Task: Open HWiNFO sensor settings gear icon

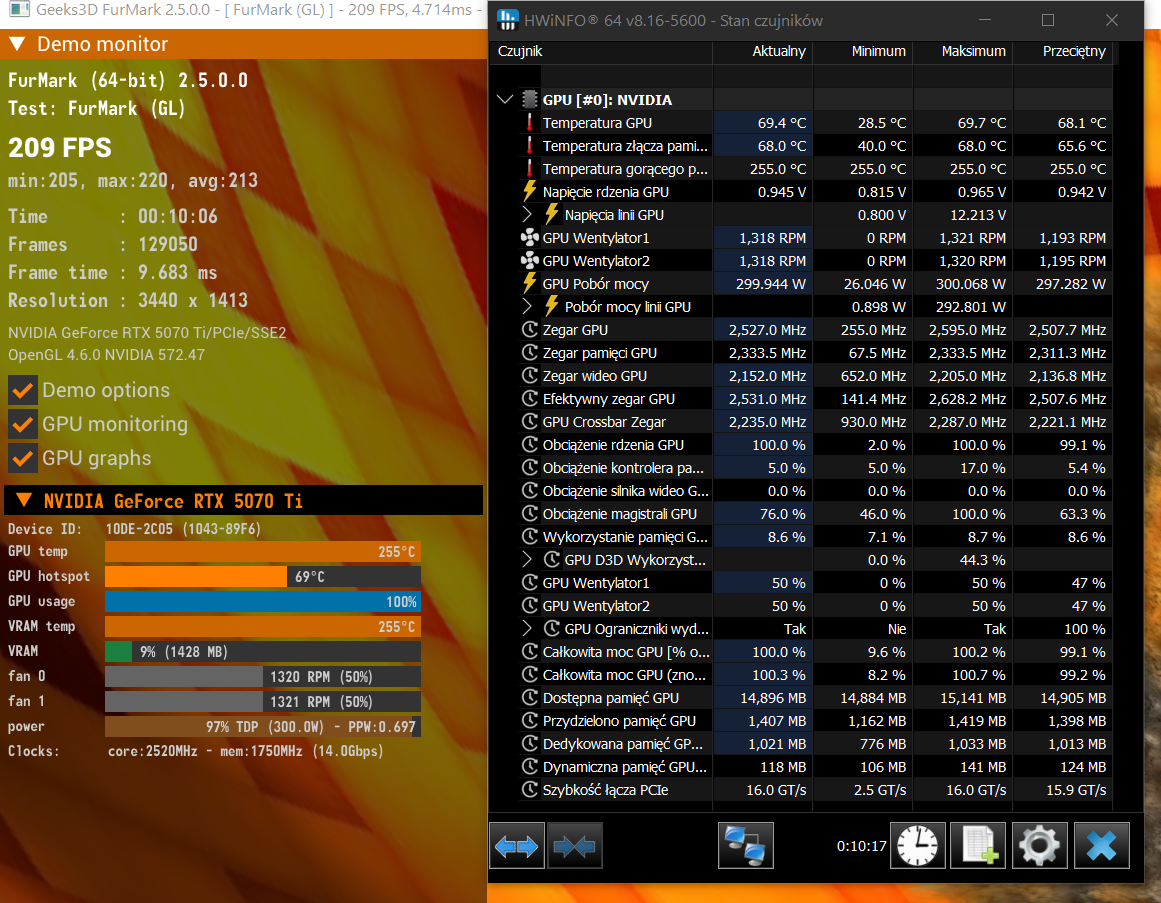Action: [1040, 845]
